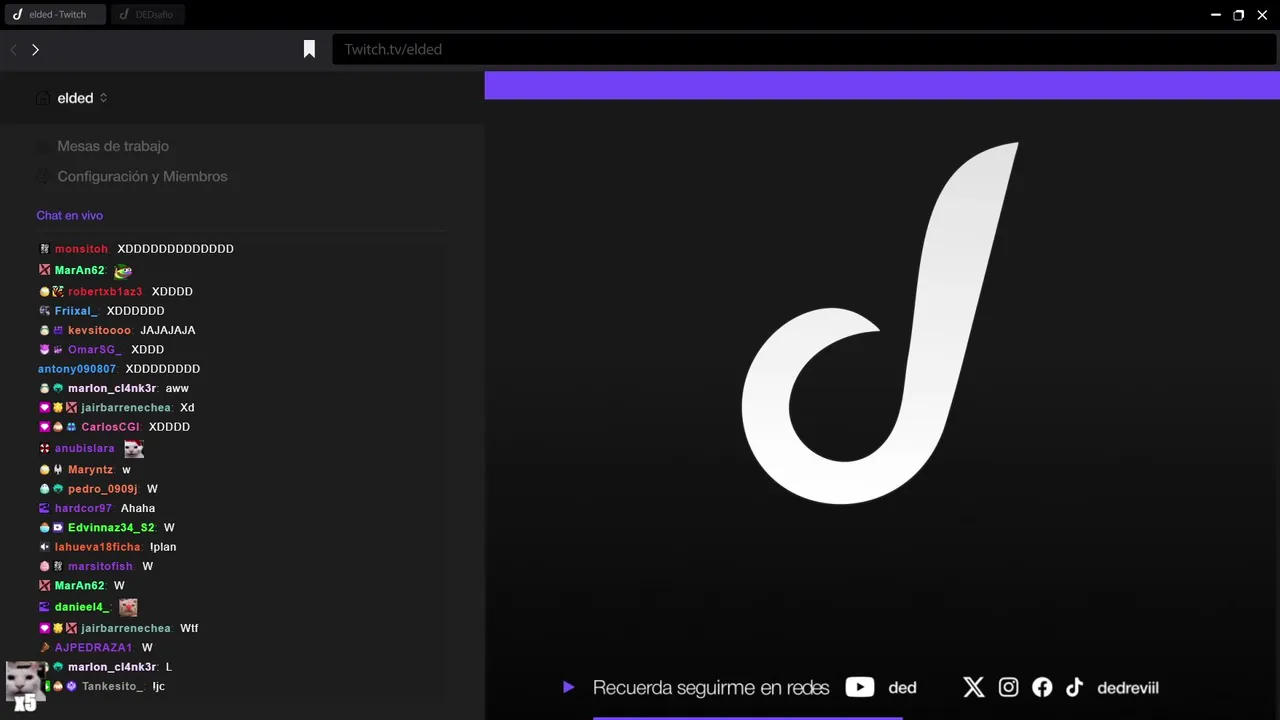Click username Friixal_ in chat
The height and width of the screenshot is (720, 1280).
click(x=76, y=311)
